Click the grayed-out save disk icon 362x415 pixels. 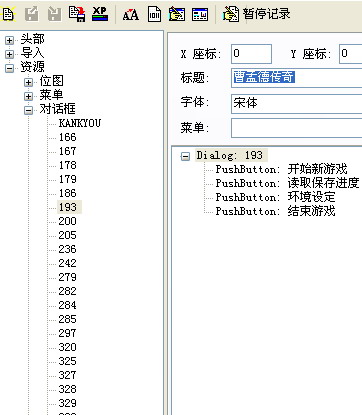pyautogui.click(x=54, y=14)
